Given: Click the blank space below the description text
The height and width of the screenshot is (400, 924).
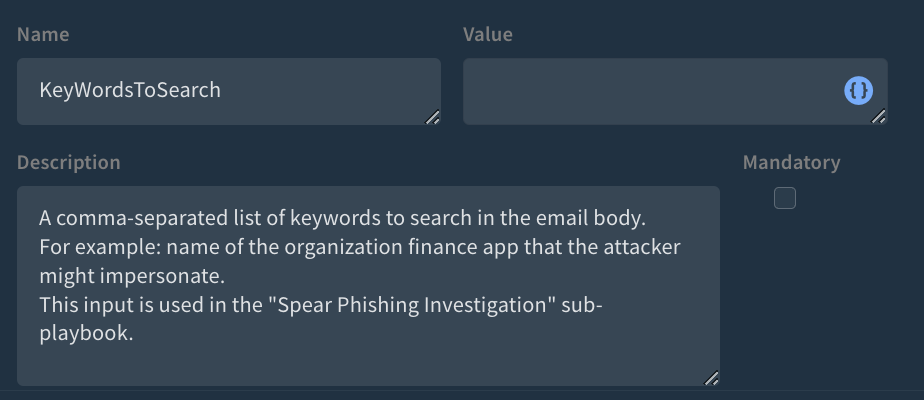Looking at the screenshot, I should (x=367, y=362).
